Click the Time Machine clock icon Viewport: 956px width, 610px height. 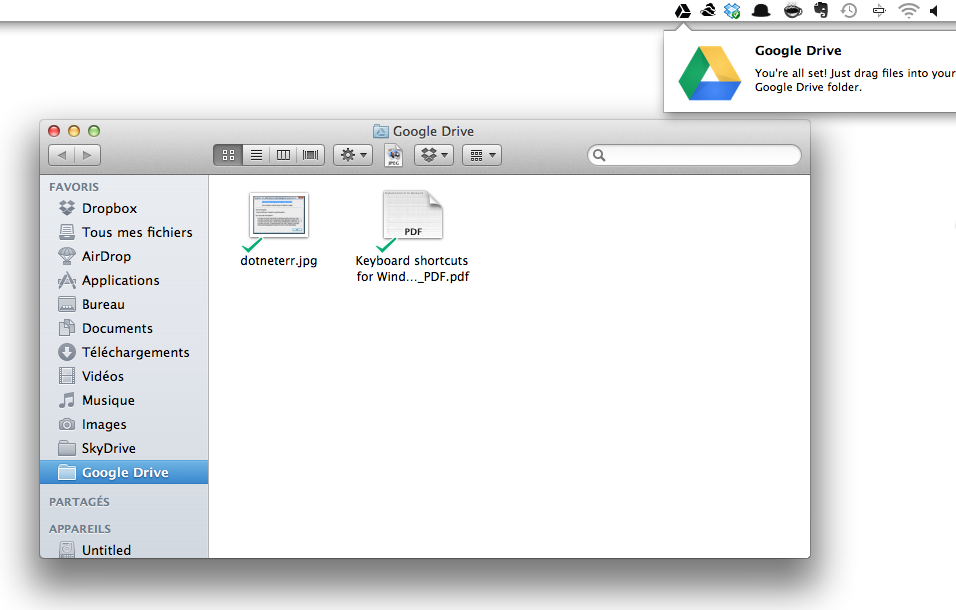(849, 11)
